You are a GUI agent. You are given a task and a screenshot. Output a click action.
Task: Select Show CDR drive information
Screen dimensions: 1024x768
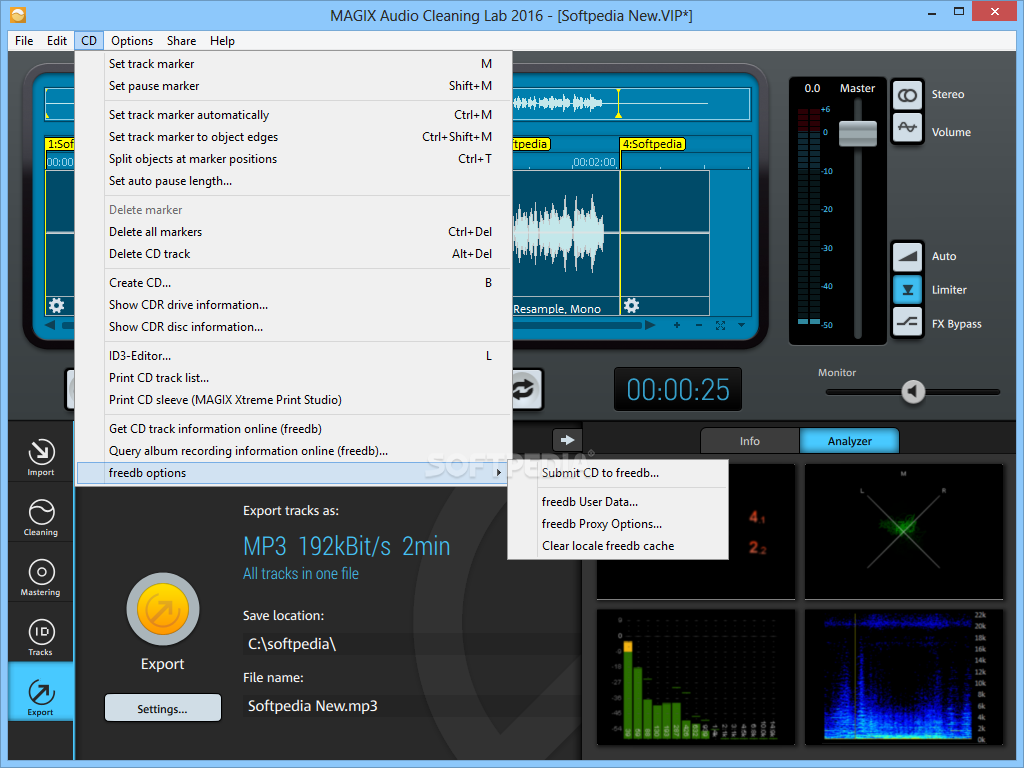click(292, 305)
